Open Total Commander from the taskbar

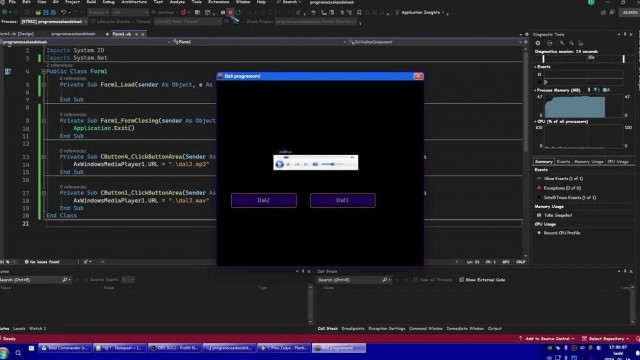(x=65, y=348)
